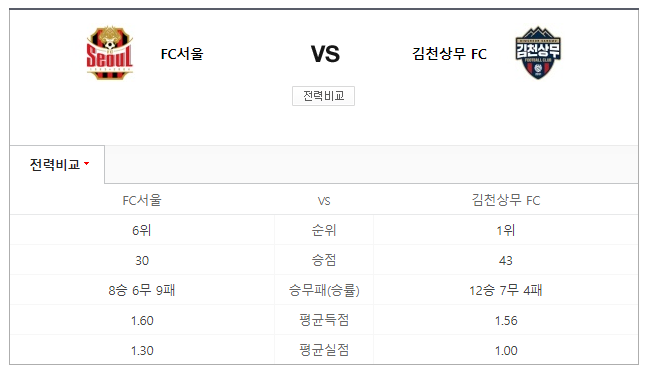646x372 pixels.
Task: Click FC Seoul's 6위 ranking cell
Action: 142,230
